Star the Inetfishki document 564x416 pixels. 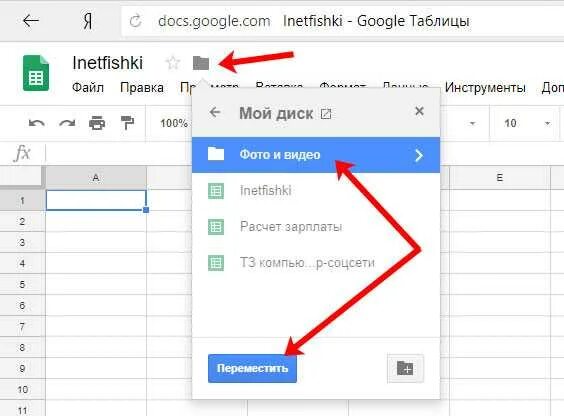click(x=173, y=63)
